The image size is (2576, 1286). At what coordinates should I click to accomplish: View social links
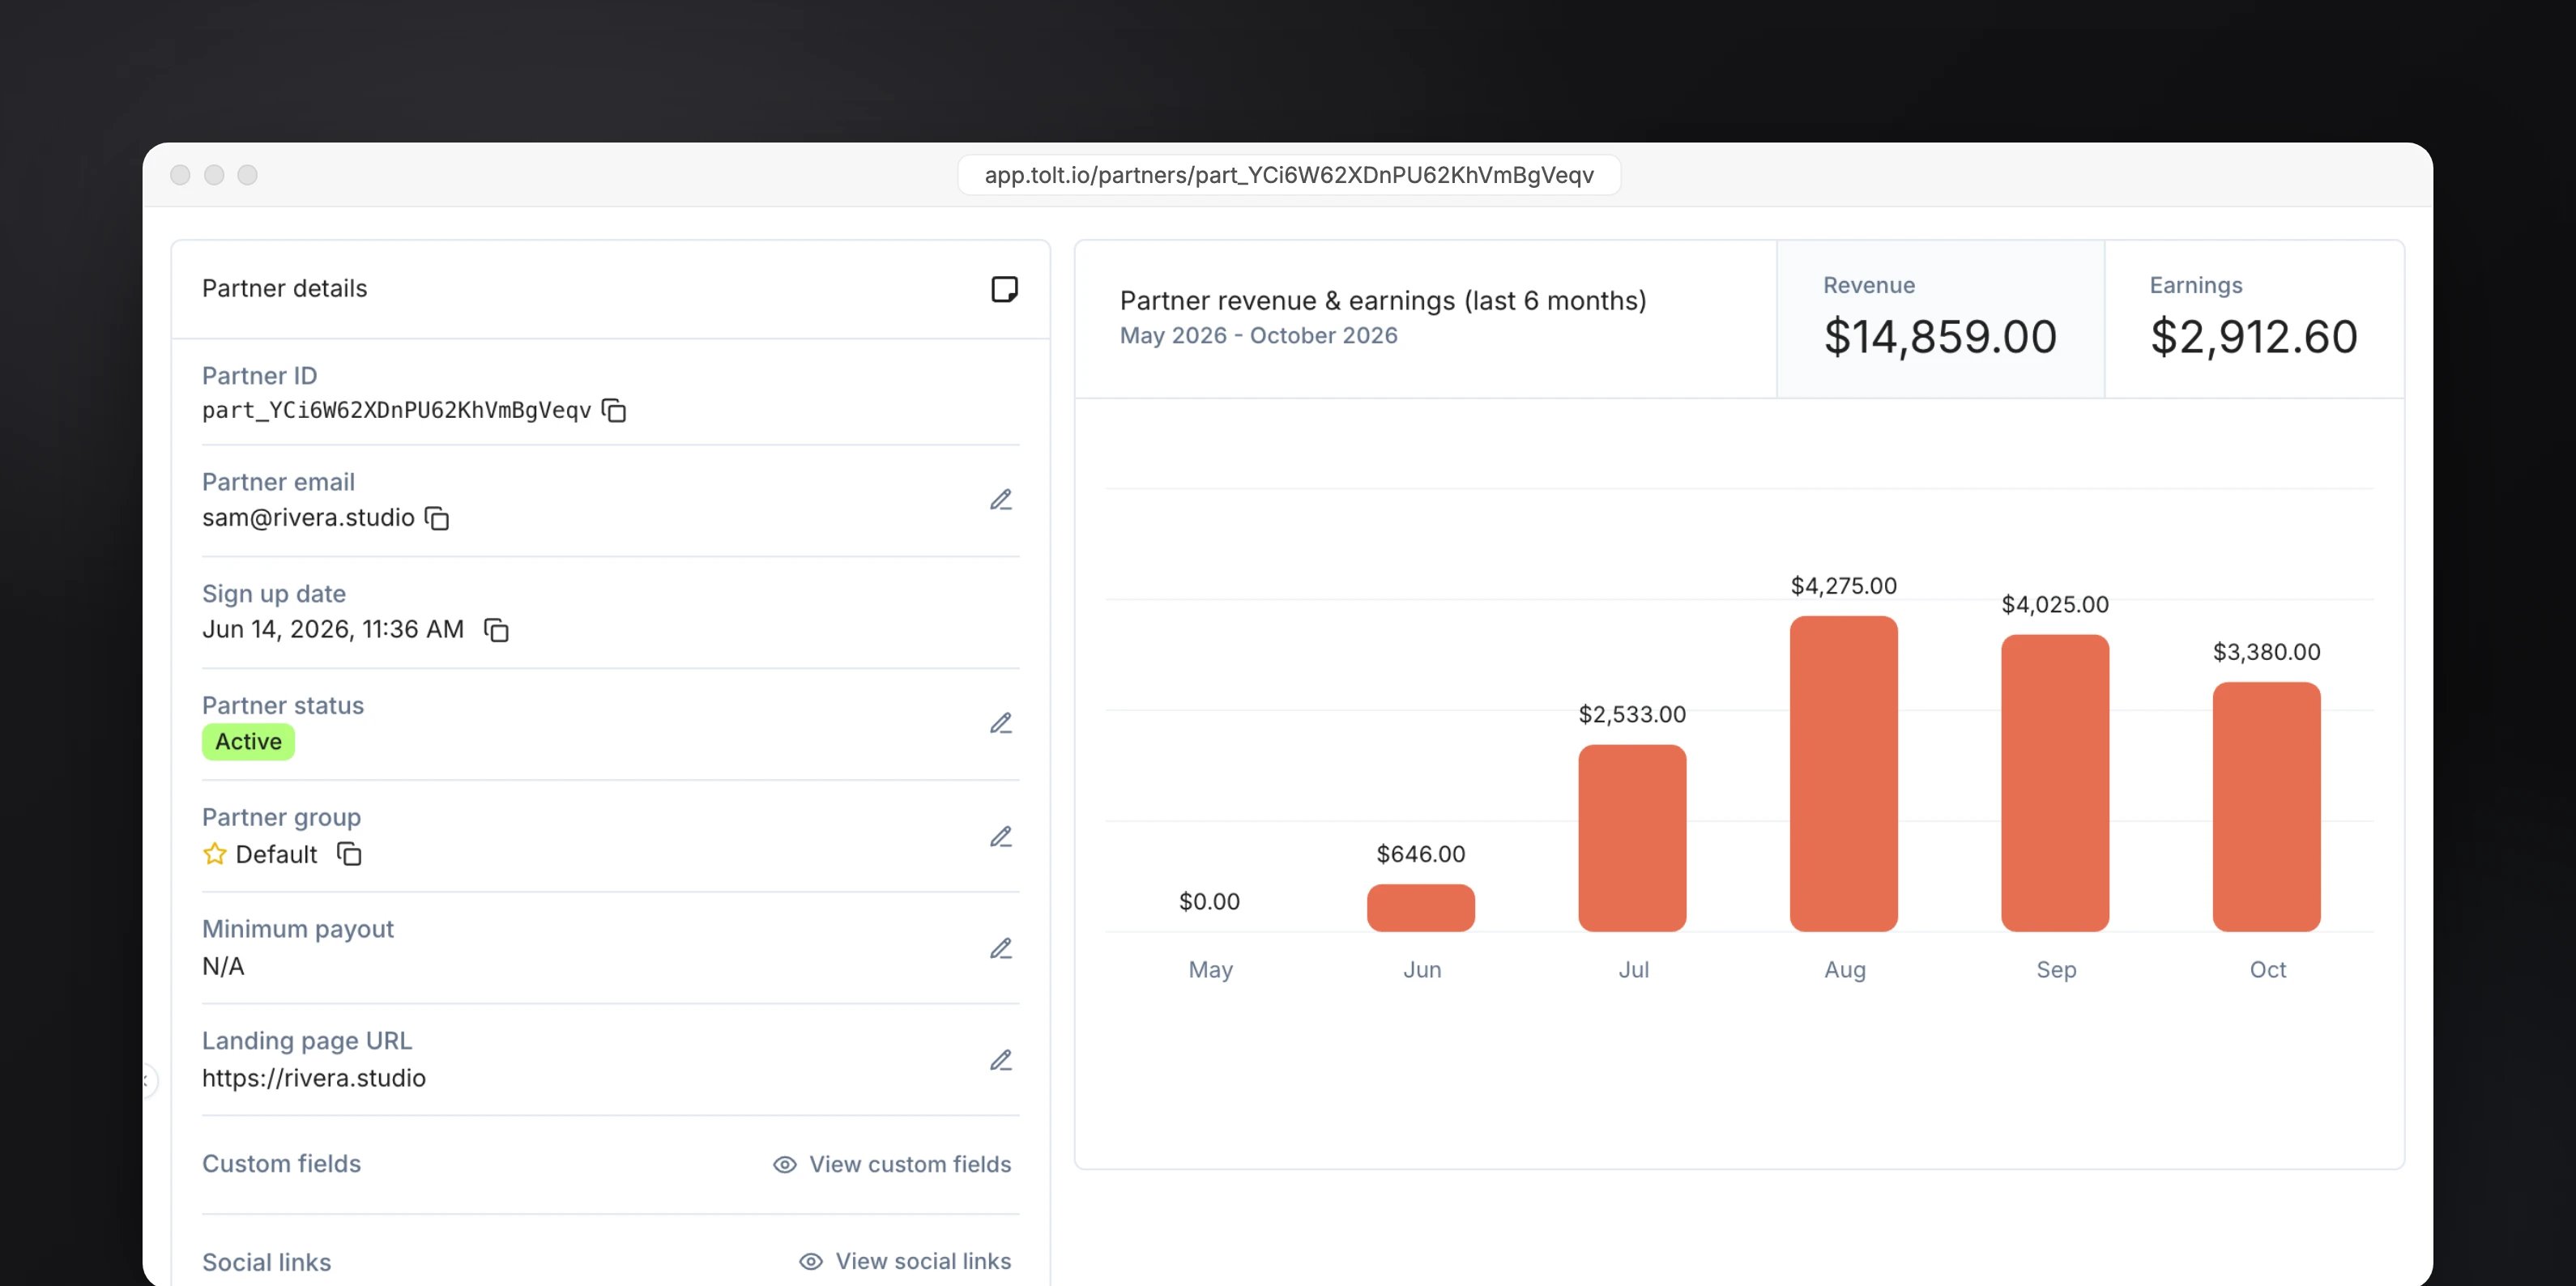tap(905, 1261)
